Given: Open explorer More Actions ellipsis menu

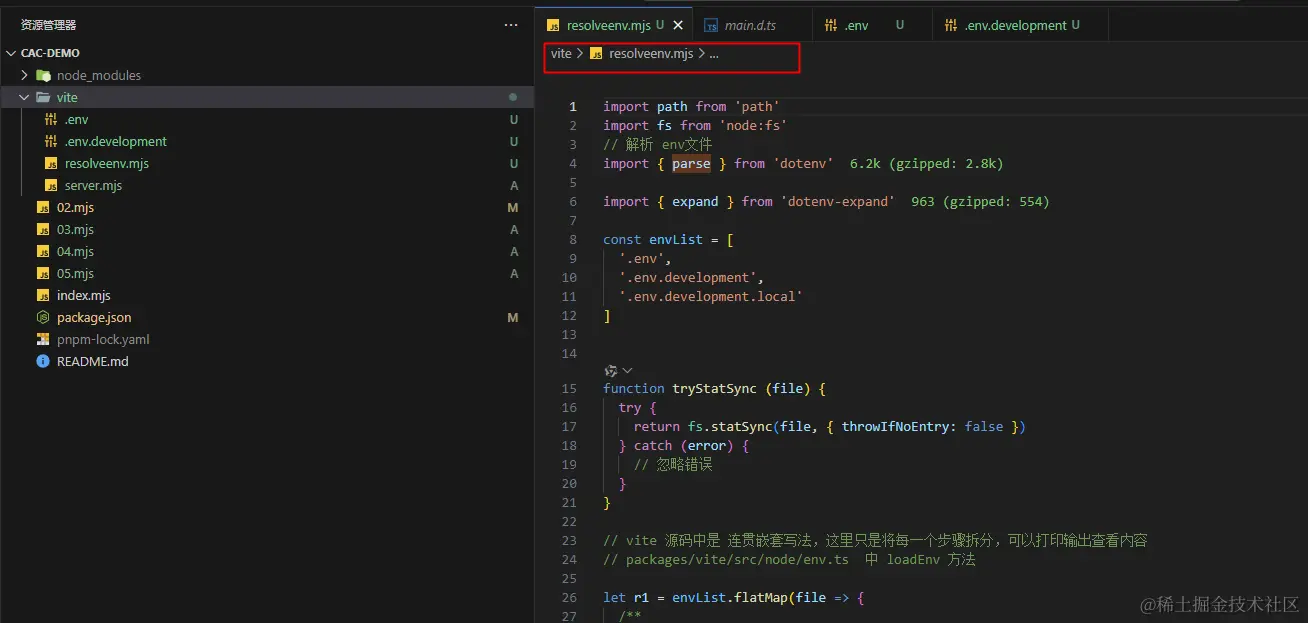Looking at the screenshot, I should [x=511, y=25].
